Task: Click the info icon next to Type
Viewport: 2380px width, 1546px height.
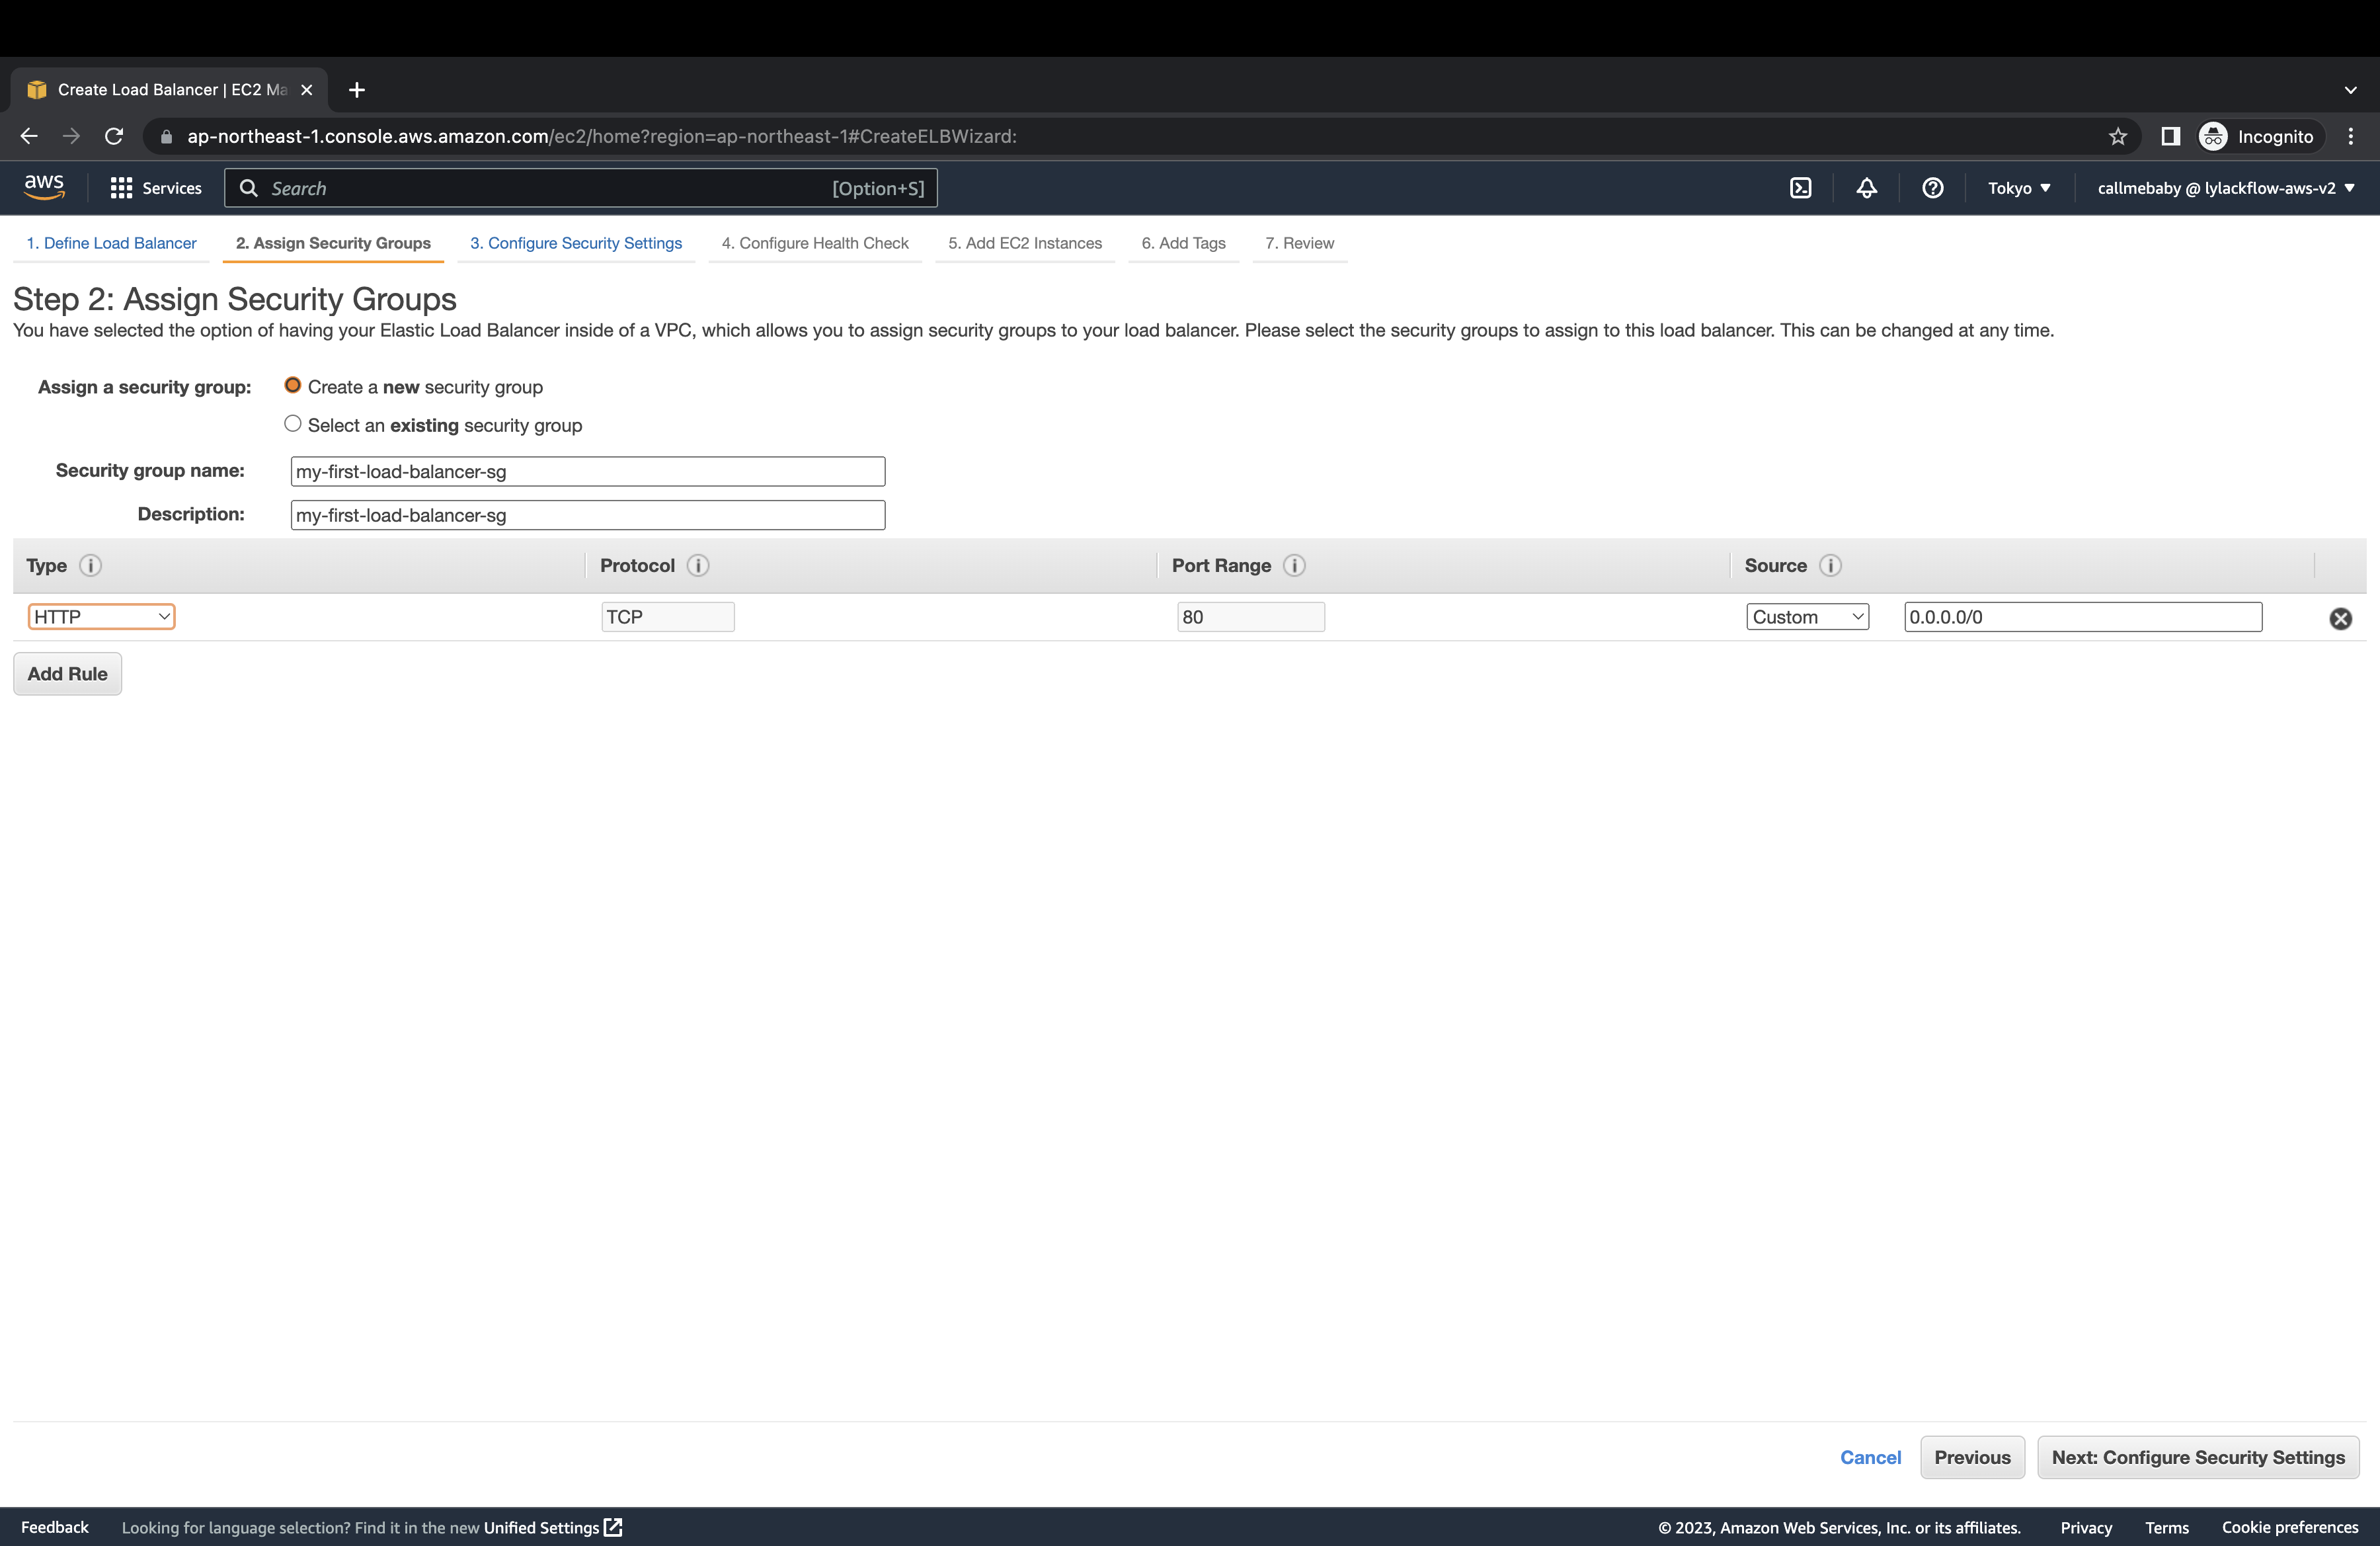Action: (x=90, y=565)
